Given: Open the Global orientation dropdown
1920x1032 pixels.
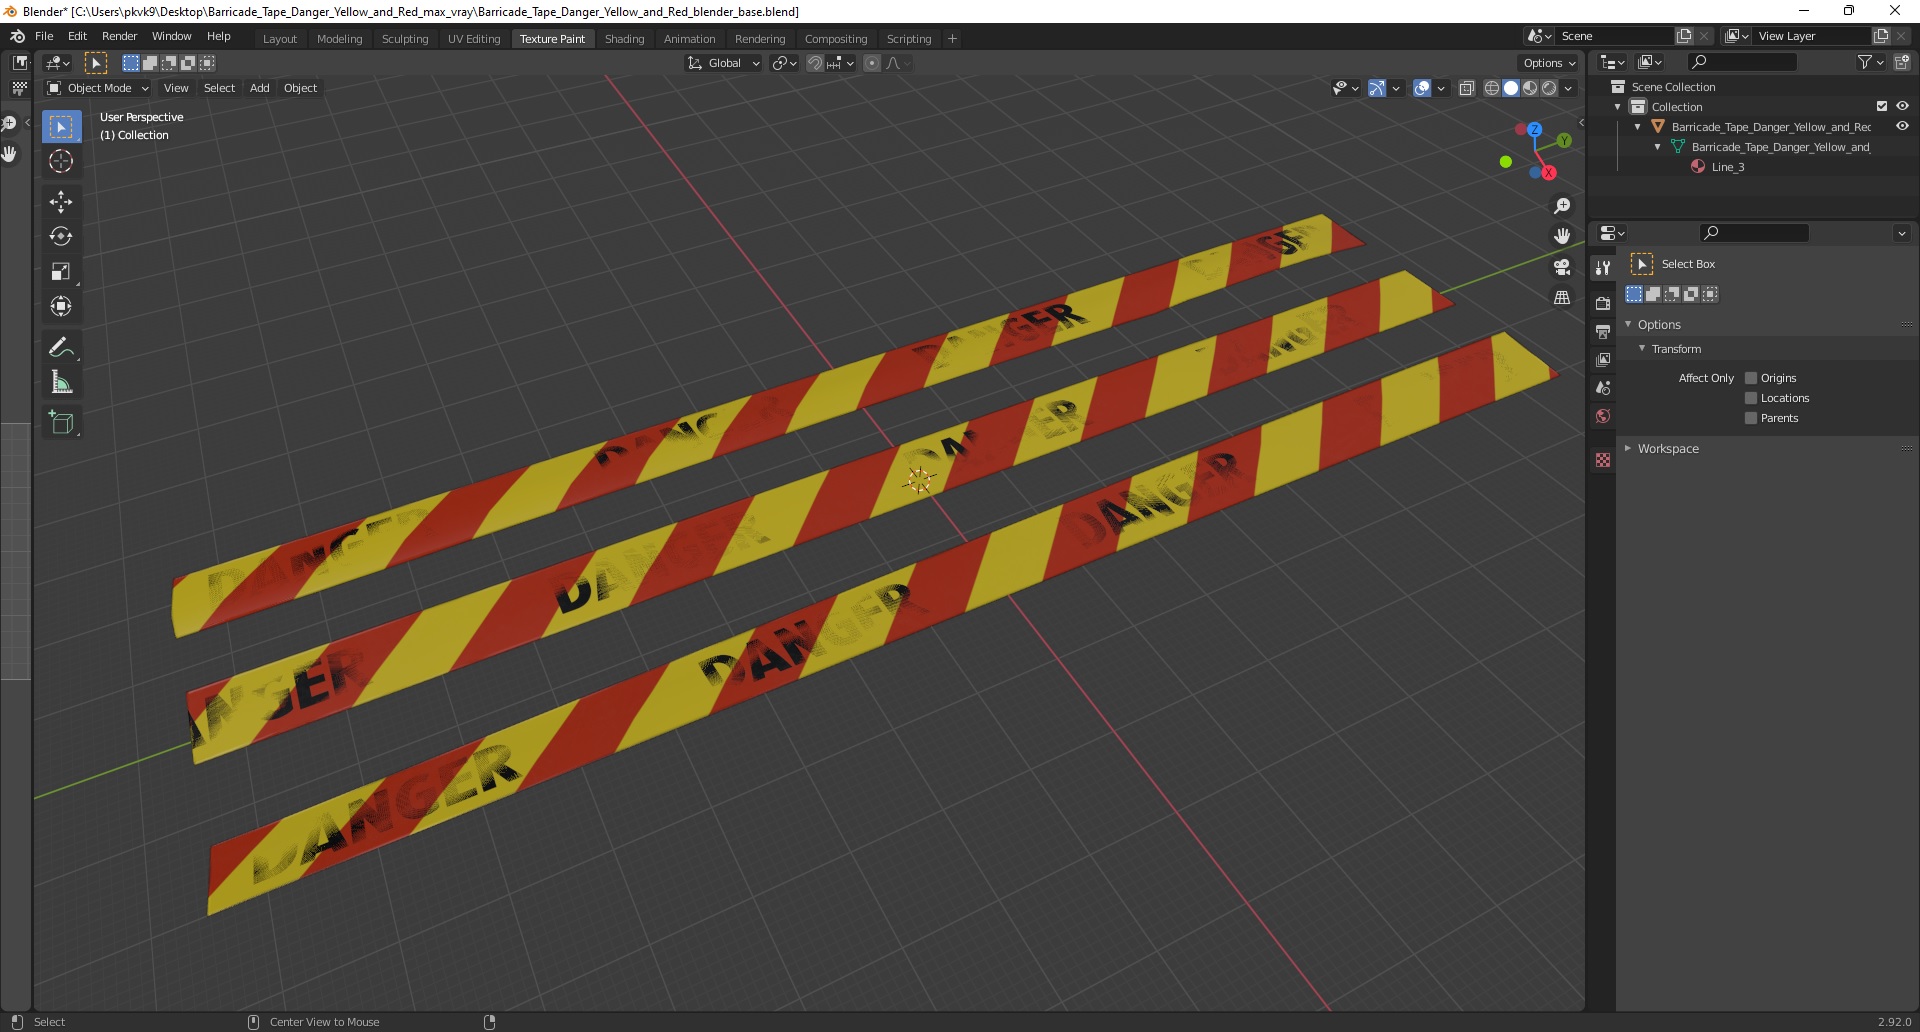Looking at the screenshot, I should [724, 63].
